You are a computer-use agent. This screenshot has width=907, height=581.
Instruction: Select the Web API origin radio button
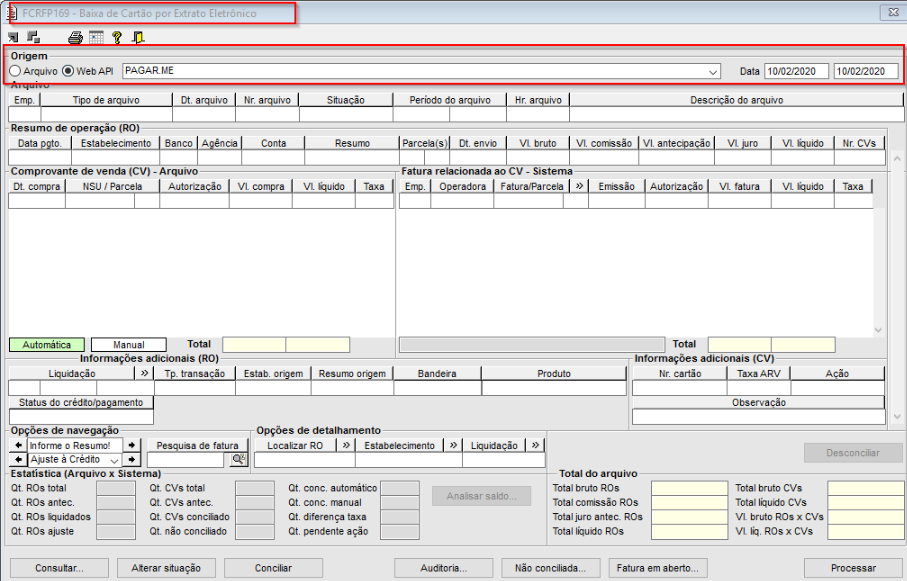[68, 71]
